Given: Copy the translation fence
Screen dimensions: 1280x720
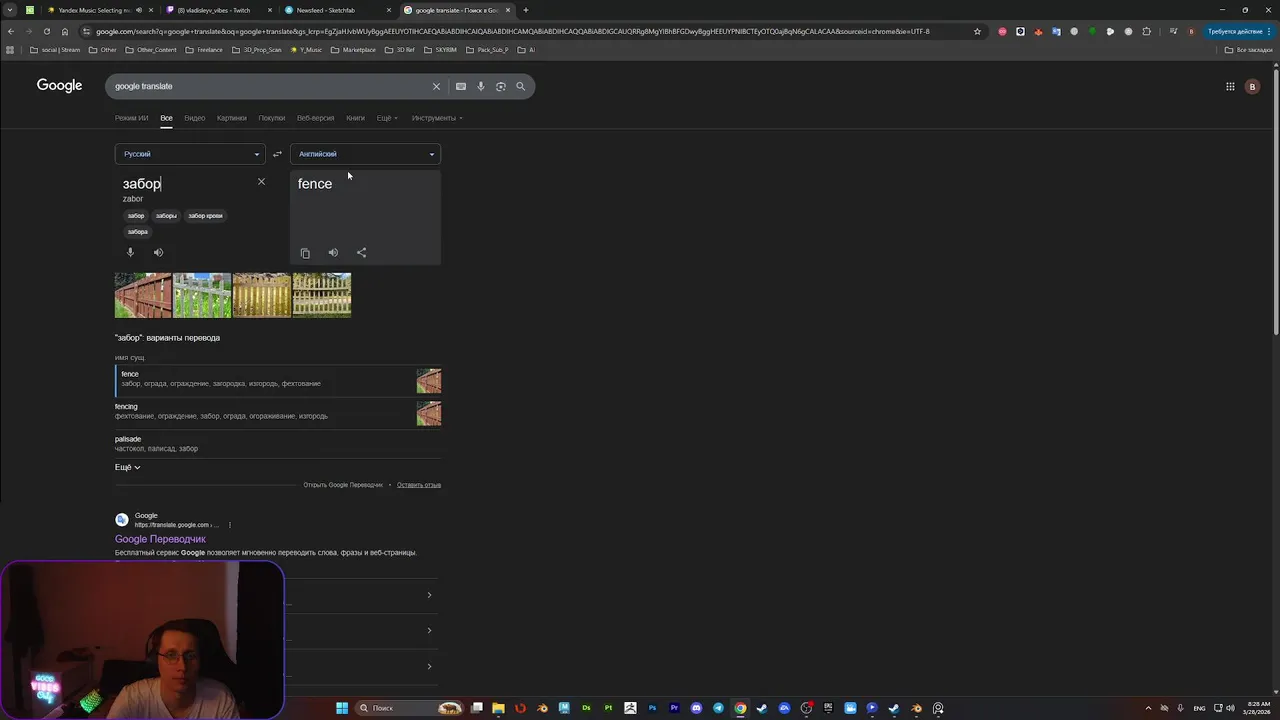Looking at the screenshot, I should coord(305,253).
